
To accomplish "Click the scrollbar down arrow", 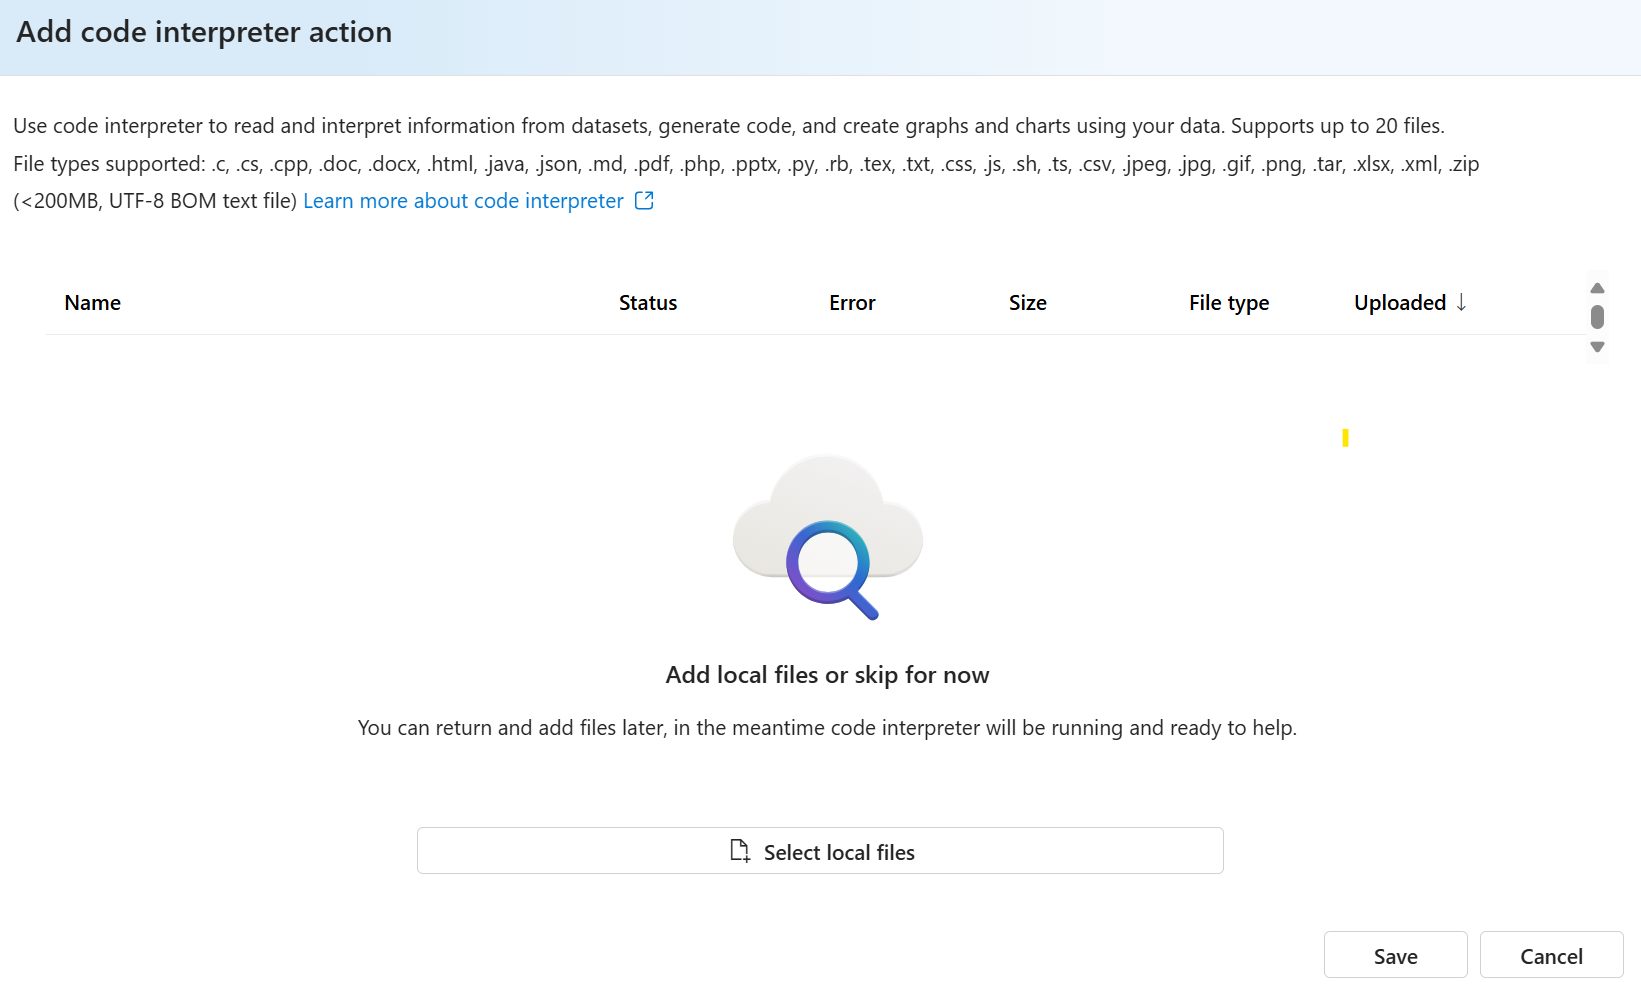I will pyautogui.click(x=1597, y=347).
